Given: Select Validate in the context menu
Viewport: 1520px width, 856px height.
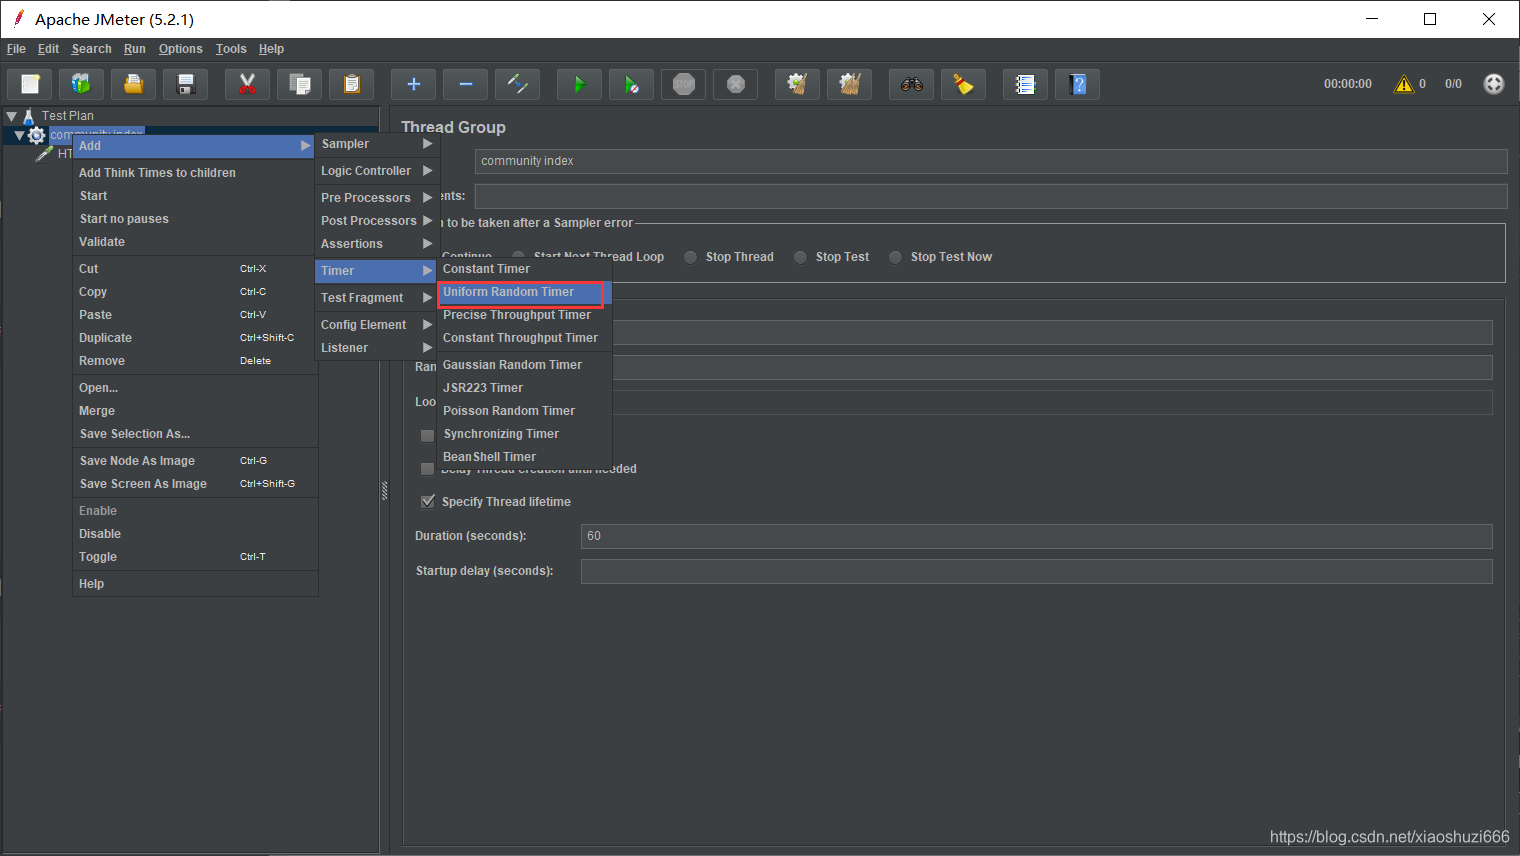Looking at the screenshot, I should 195,242.
